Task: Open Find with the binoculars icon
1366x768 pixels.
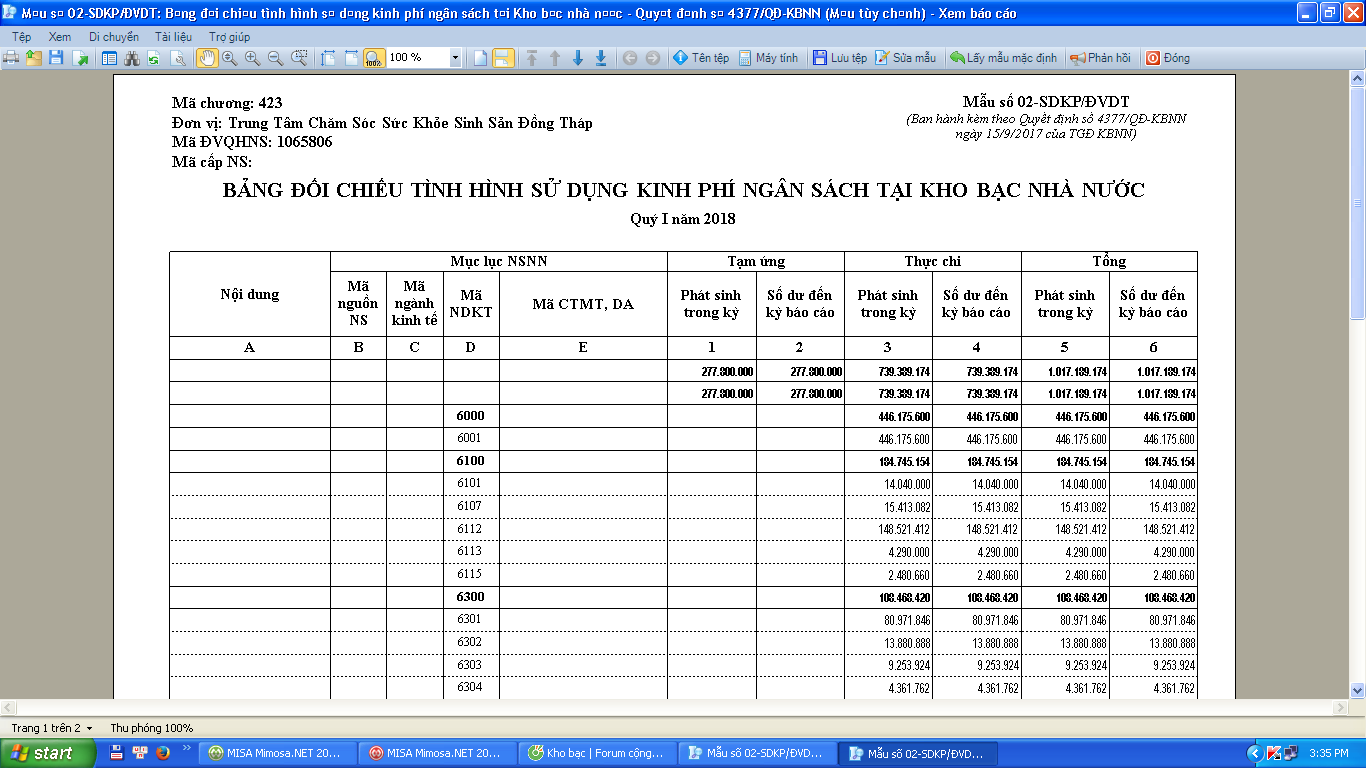Action: pyautogui.click(x=132, y=58)
